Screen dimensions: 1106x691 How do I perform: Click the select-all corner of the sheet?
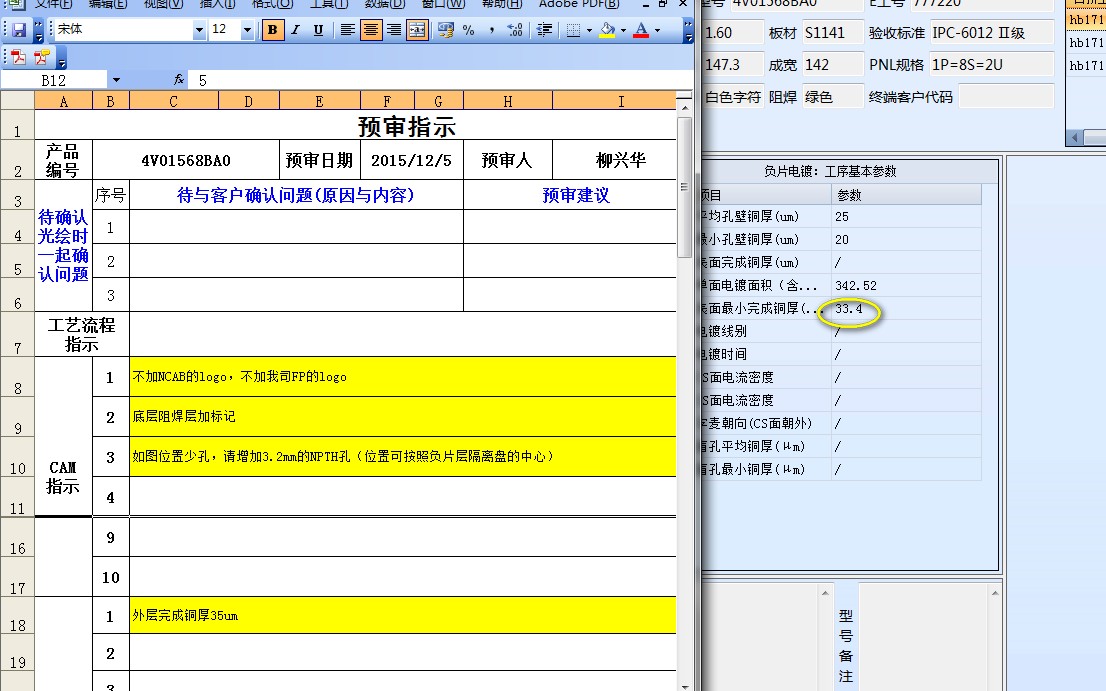pos(17,100)
